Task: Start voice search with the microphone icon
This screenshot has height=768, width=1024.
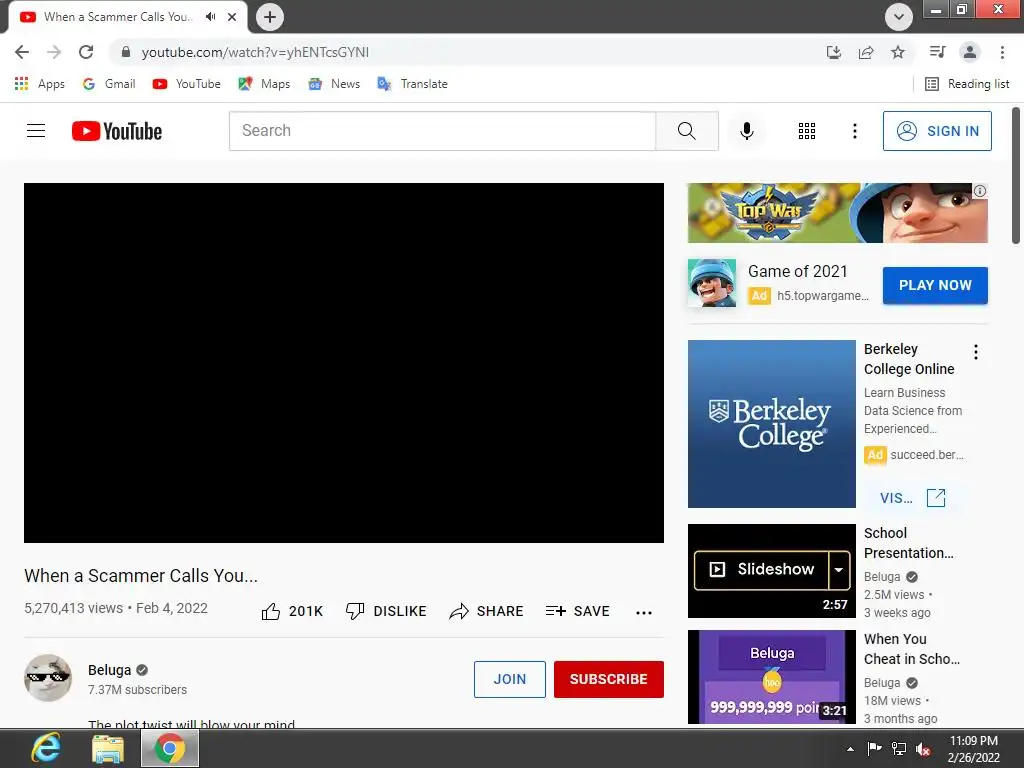Action: point(746,131)
